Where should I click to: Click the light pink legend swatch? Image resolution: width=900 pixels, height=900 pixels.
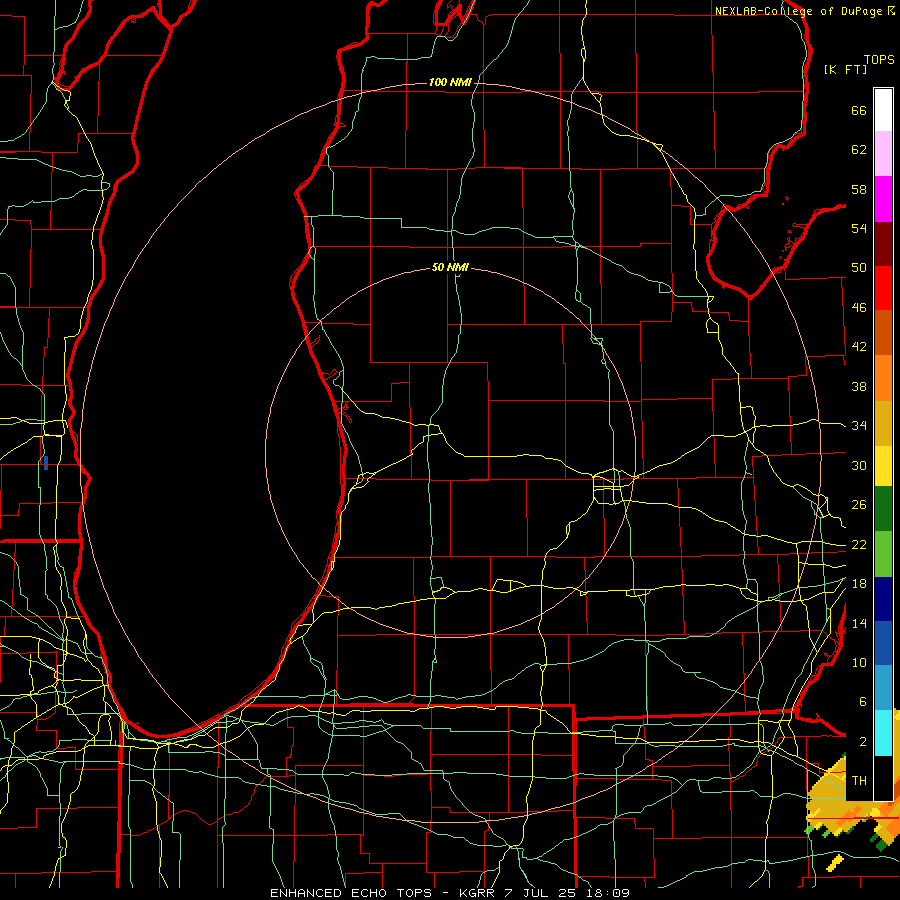(x=883, y=154)
